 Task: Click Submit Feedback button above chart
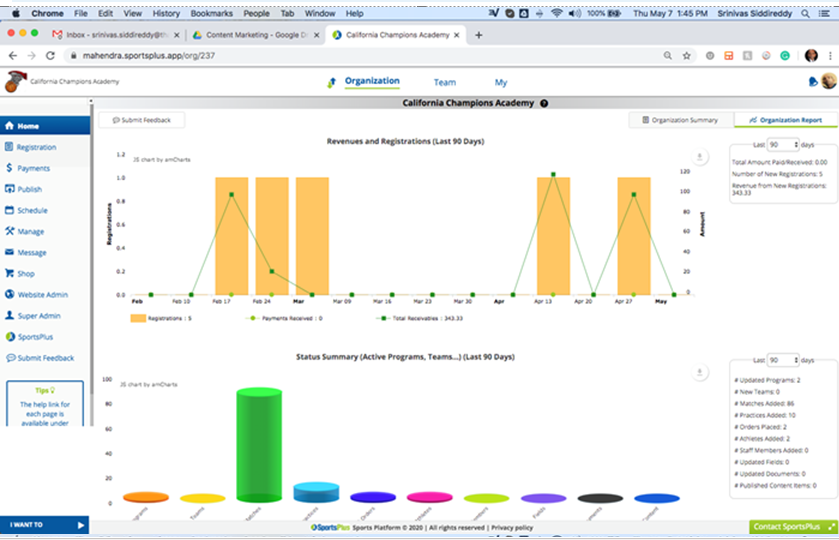[142, 120]
